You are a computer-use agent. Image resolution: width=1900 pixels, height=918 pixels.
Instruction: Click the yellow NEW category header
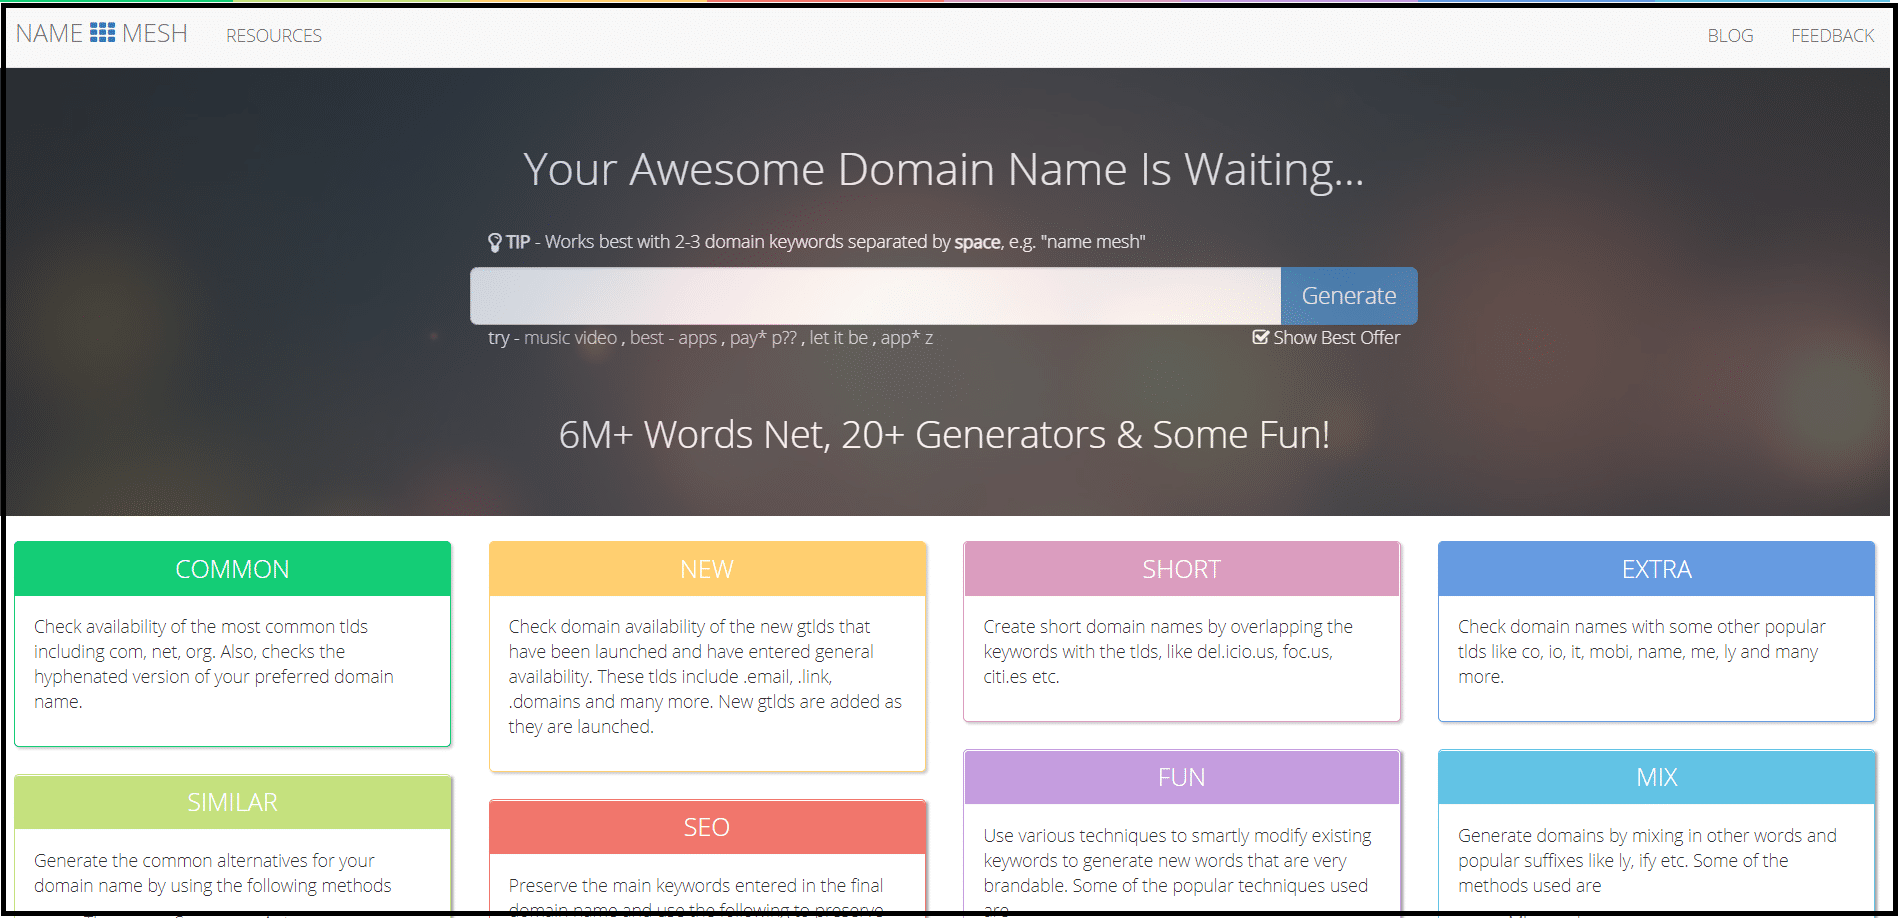[707, 569]
